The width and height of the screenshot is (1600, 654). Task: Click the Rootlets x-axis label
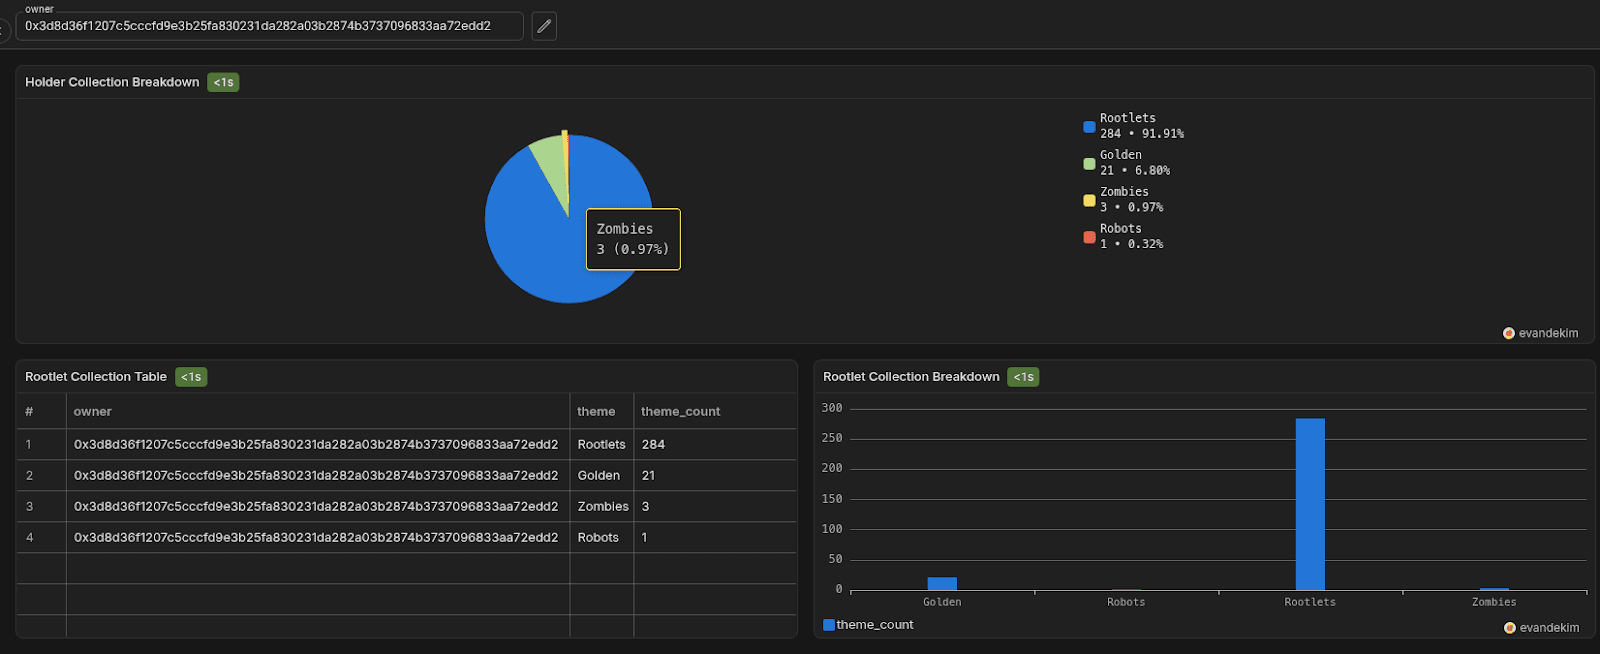tap(1310, 602)
